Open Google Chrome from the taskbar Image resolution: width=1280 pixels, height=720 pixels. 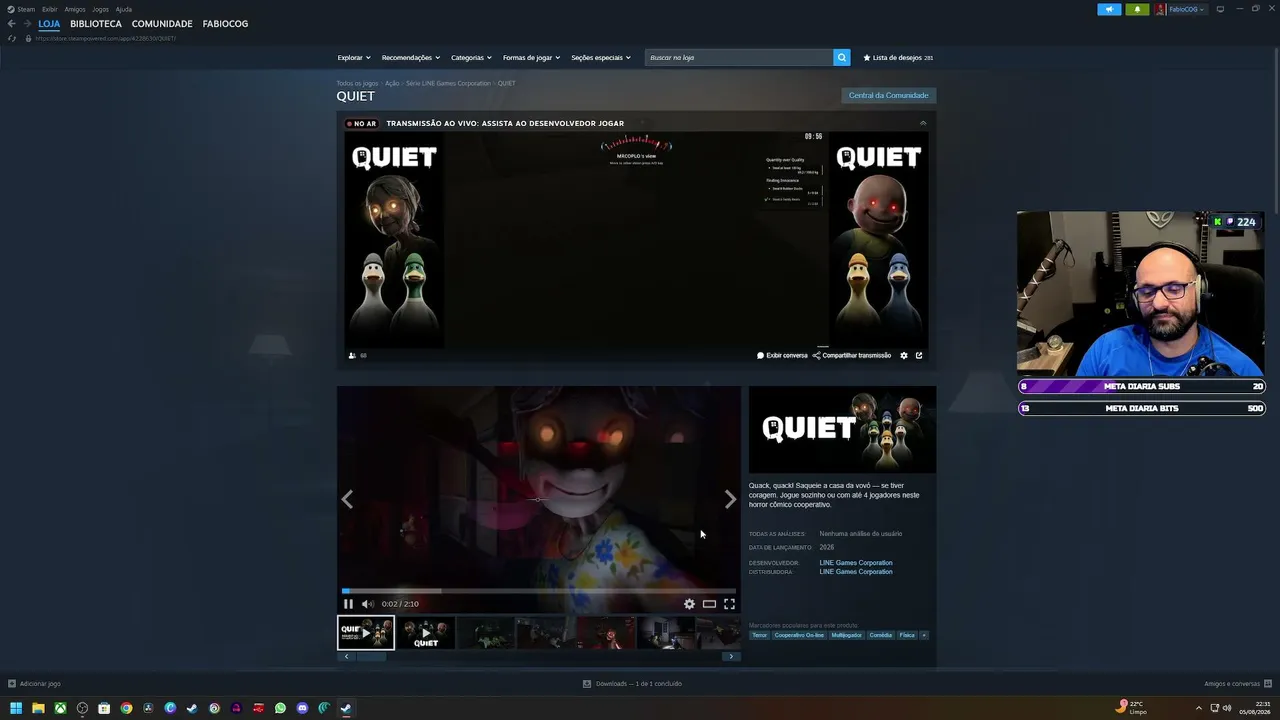(126, 708)
